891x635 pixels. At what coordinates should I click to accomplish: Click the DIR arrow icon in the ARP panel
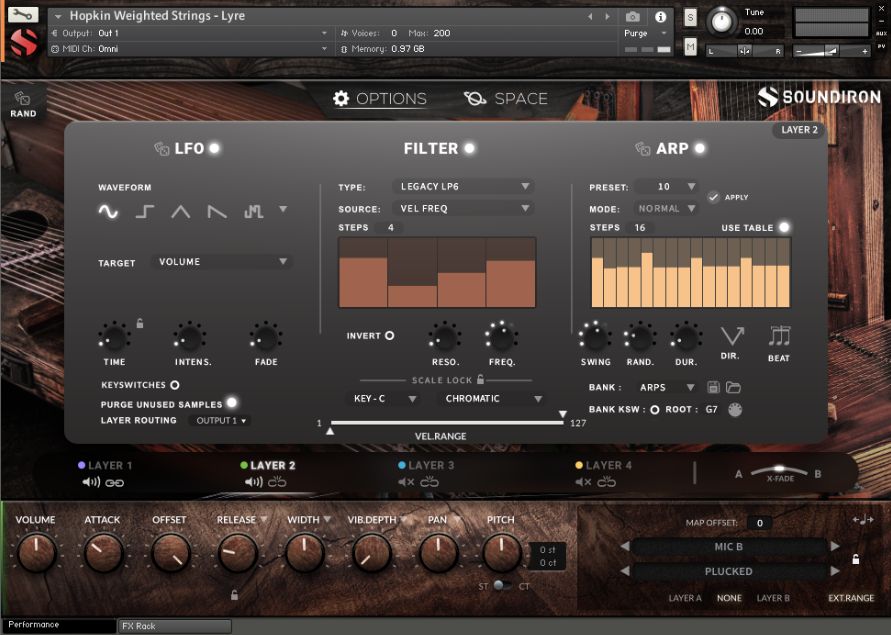(x=733, y=335)
